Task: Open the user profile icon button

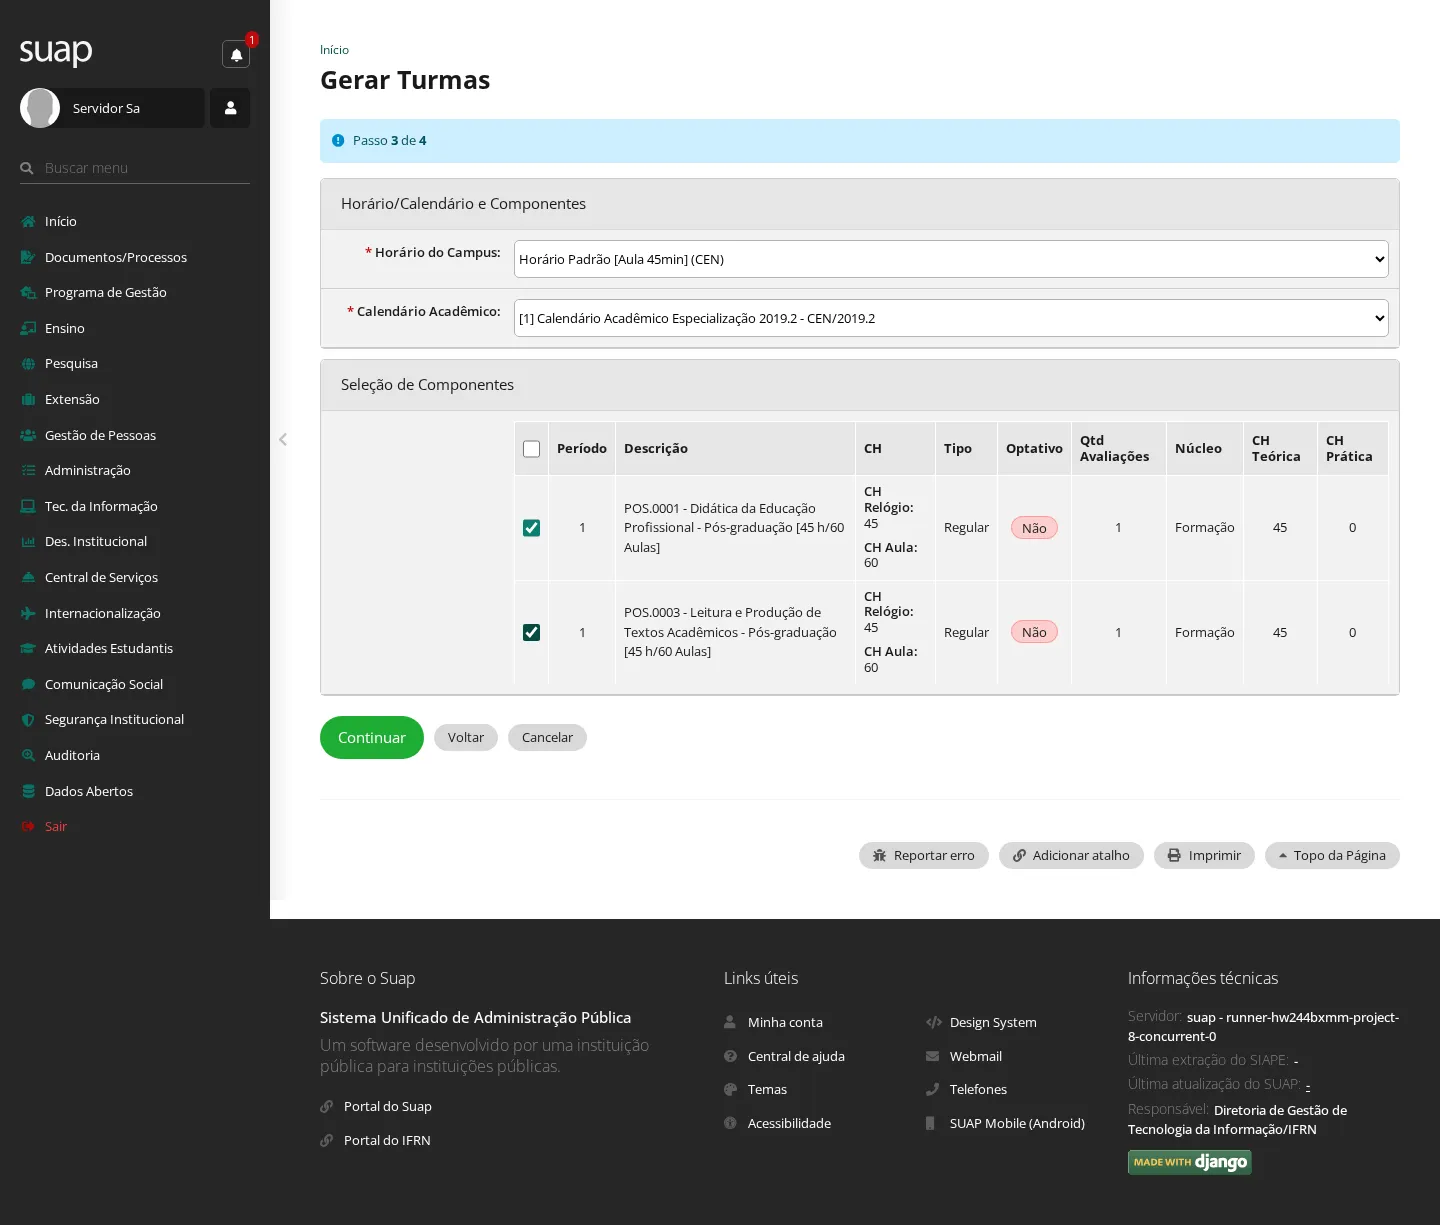Action: point(230,108)
